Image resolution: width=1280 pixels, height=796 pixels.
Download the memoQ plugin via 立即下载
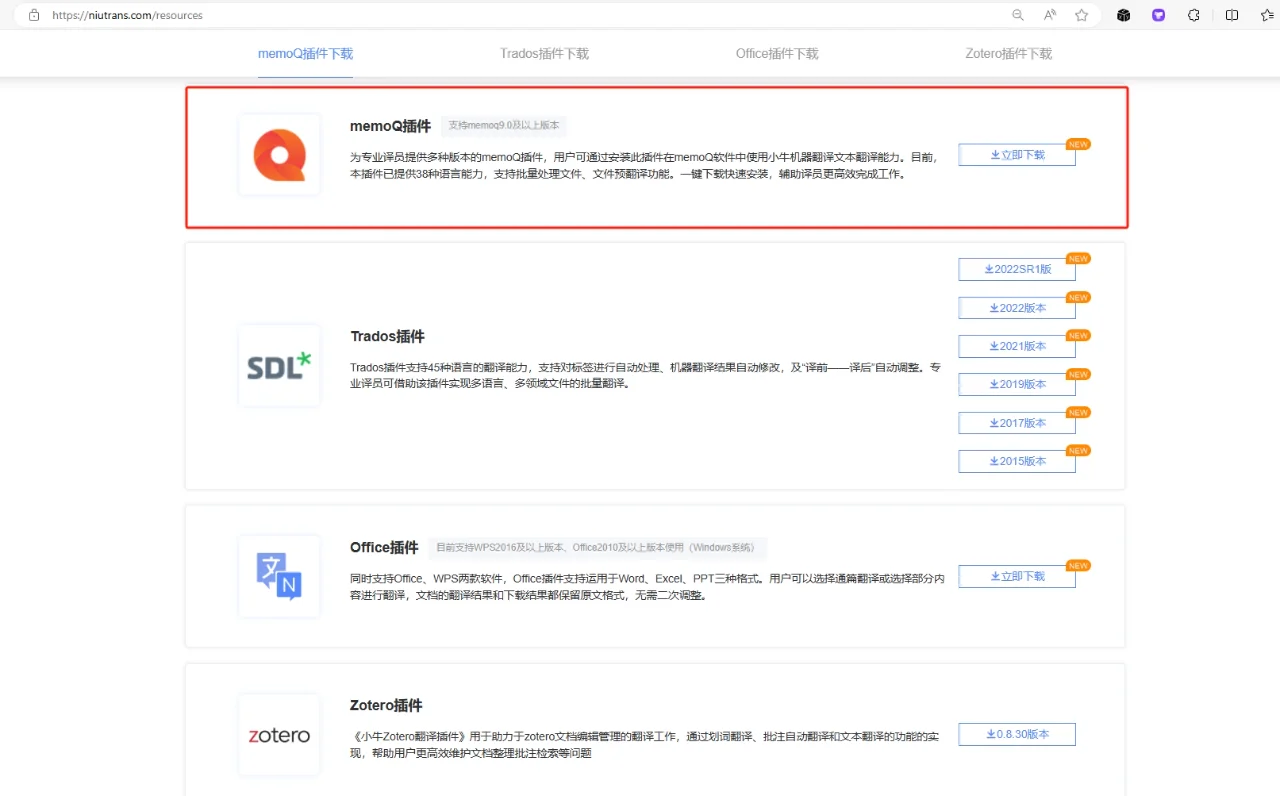(x=1017, y=154)
